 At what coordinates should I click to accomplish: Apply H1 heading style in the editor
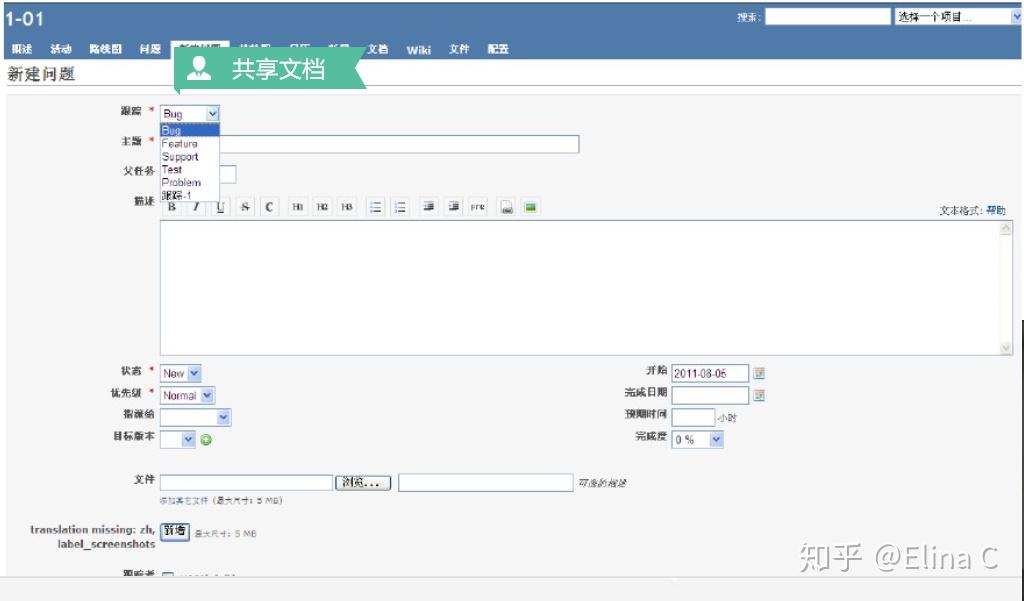[298, 207]
